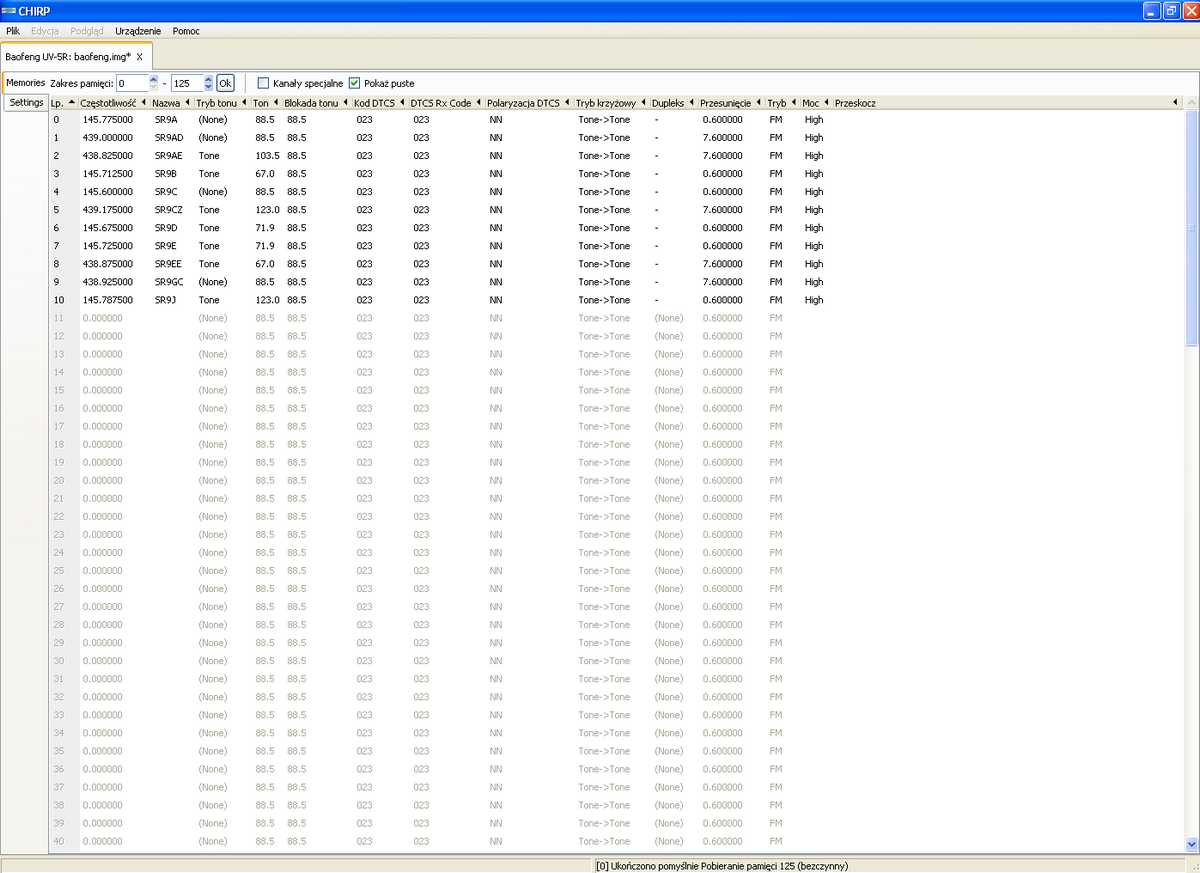Select the frequency cell 145.775000
The height and width of the screenshot is (873, 1200).
point(107,120)
